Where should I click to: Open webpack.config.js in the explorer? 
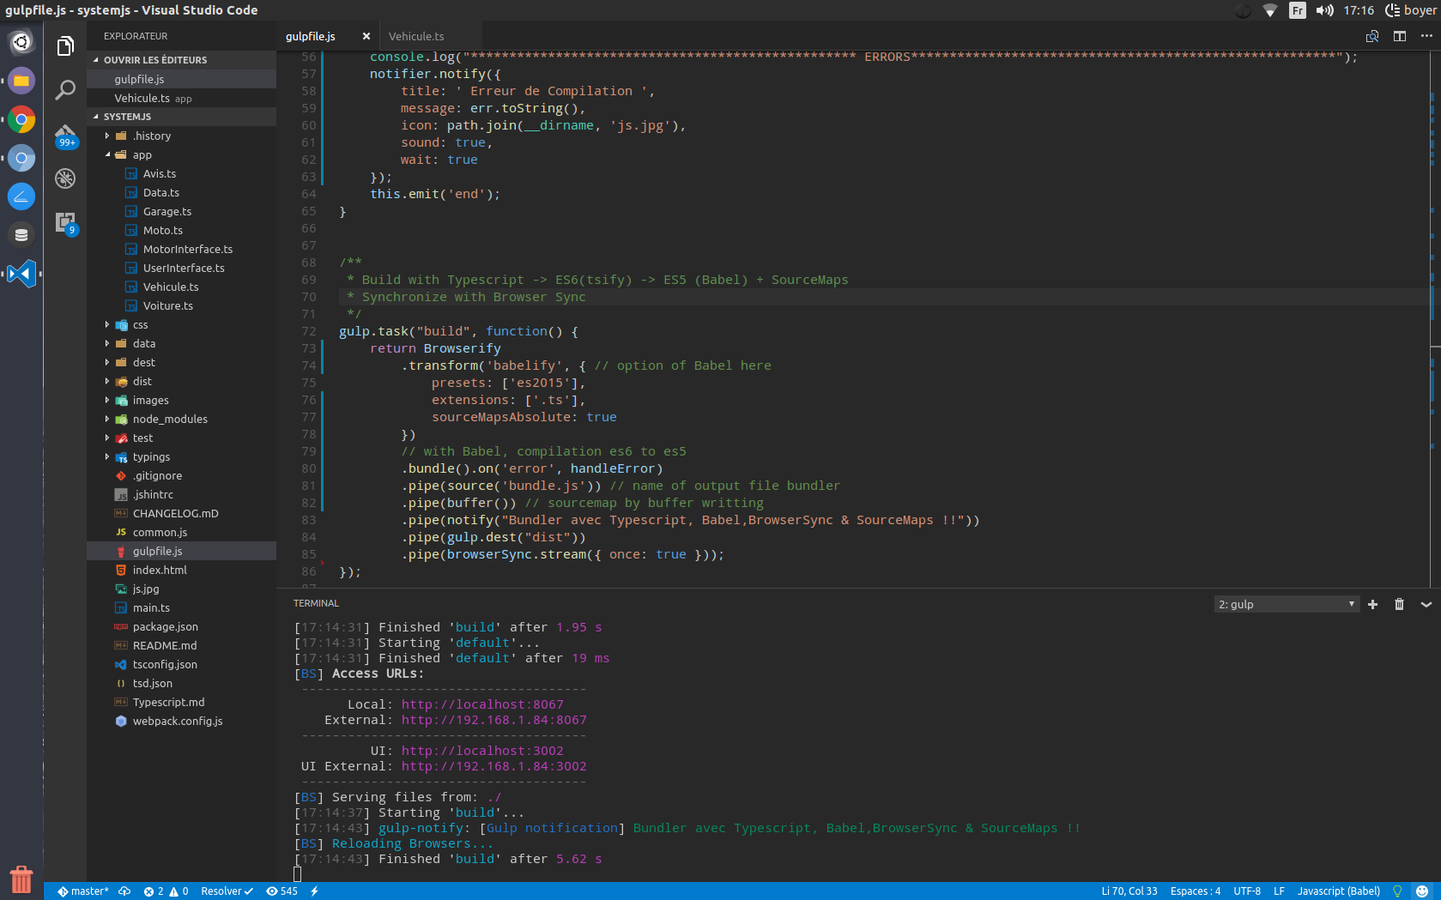coord(181,721)
